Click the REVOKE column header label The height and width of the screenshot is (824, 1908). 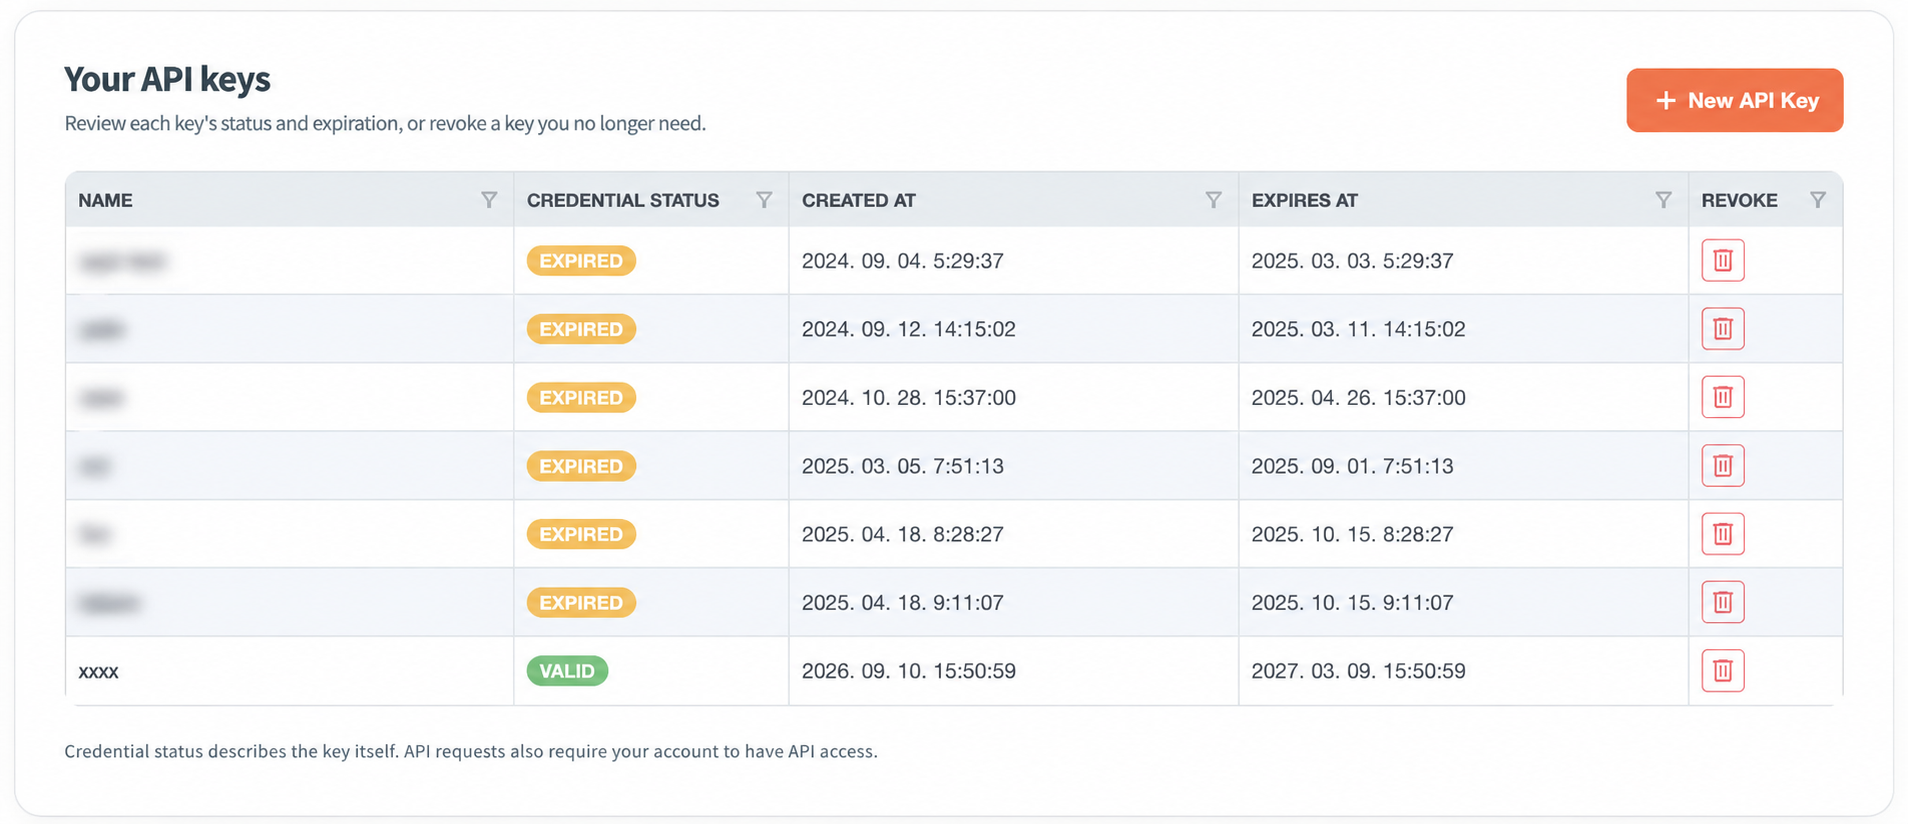pos(1740,200)
